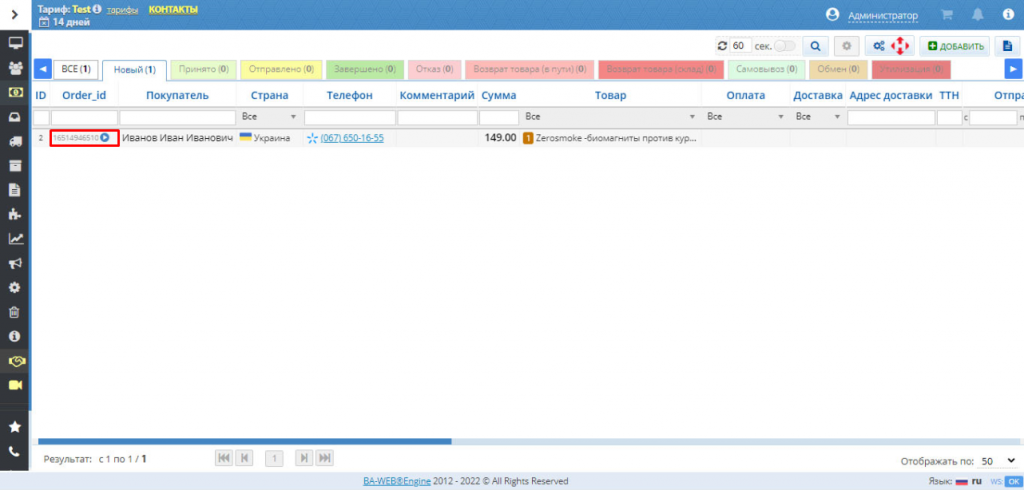The height and width of the screenshot is (490, 1024).
Task: Open the document page icon in sidebar
Action: (x=15, y=190)
